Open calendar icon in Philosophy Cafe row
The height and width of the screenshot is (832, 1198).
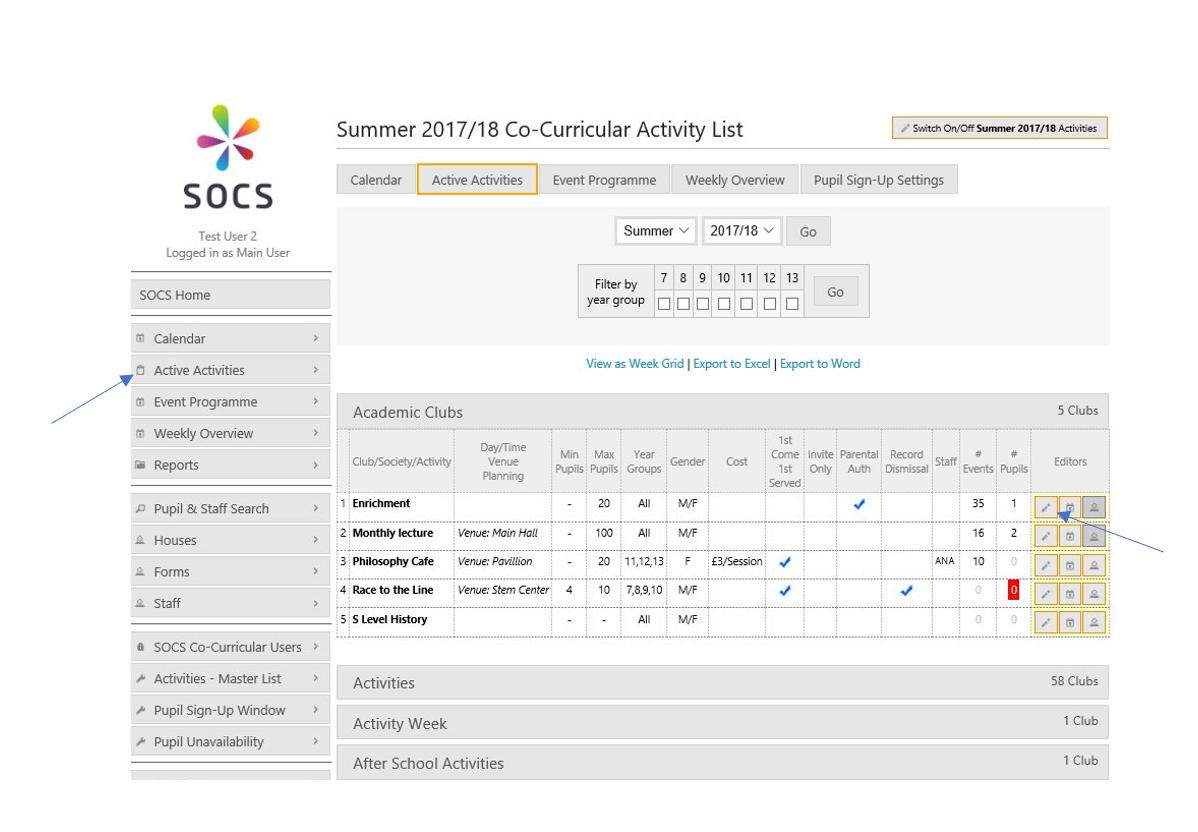(x=1070, y=565)
